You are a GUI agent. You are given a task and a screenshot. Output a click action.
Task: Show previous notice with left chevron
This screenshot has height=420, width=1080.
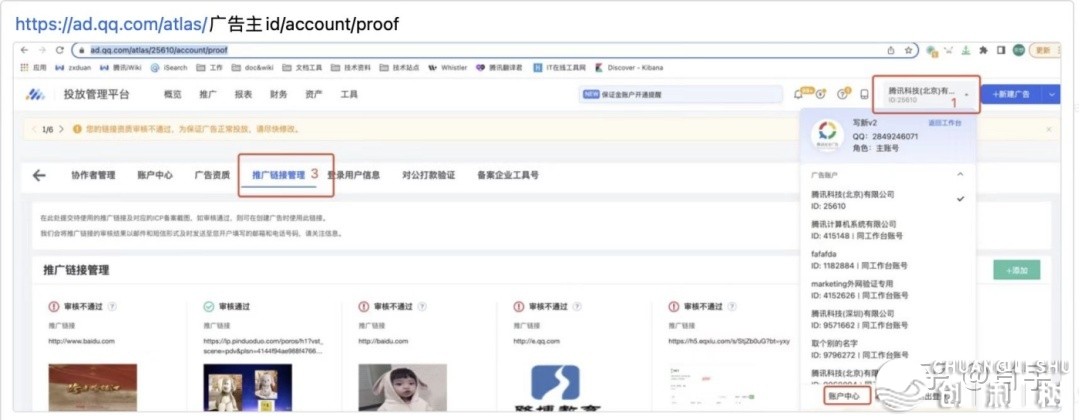[x=35, y=129]
